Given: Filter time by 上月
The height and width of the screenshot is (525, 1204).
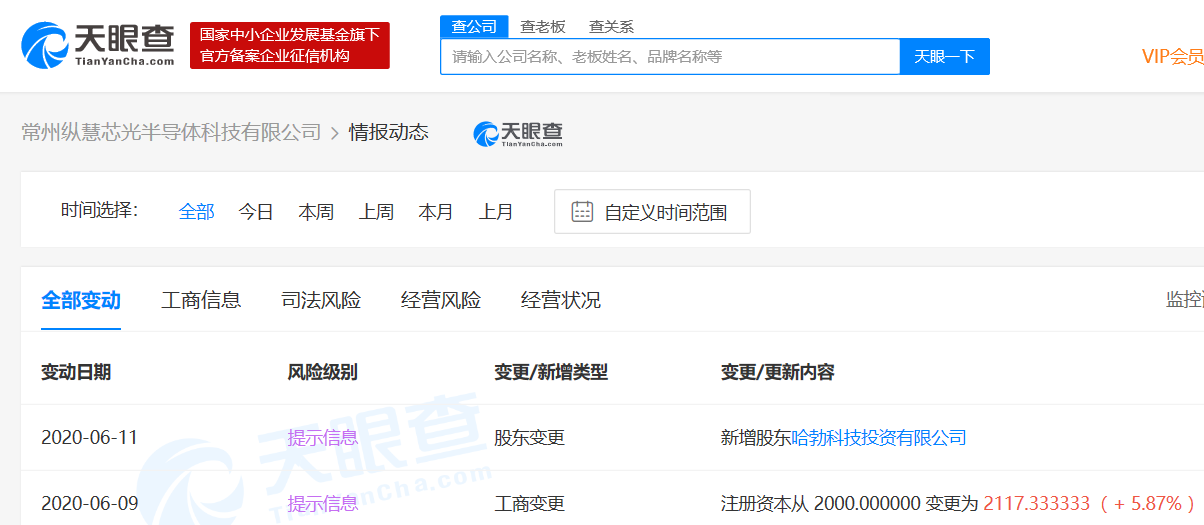Looking at the screenshot, I should [x=496, y=212].
